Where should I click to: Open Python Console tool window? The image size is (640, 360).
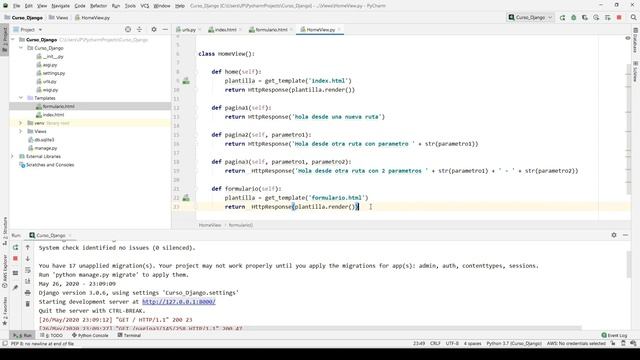(x=90, y=335)
